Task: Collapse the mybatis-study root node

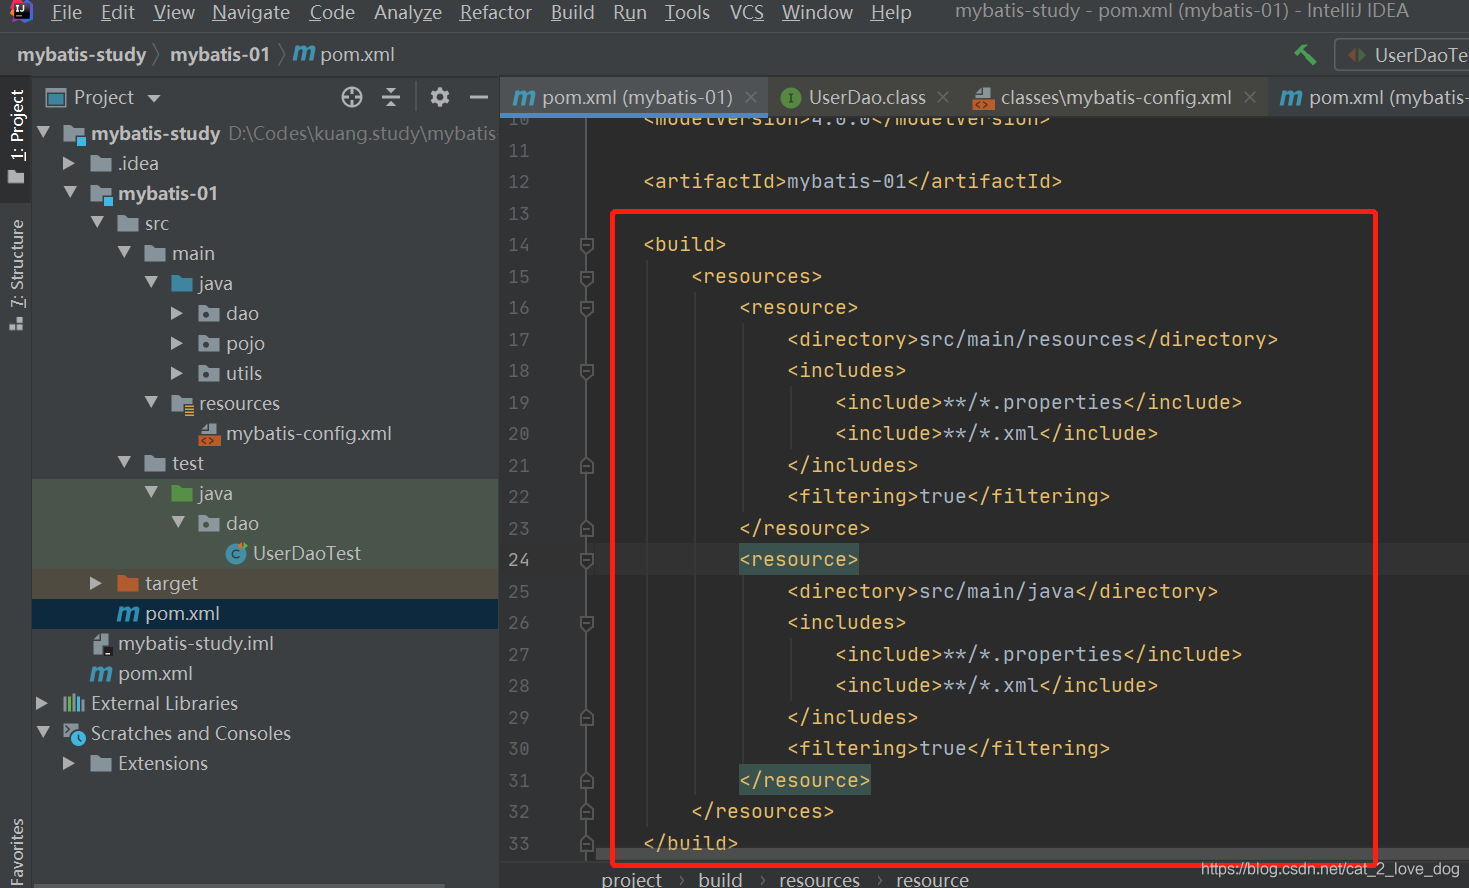Action: point(44,132)
